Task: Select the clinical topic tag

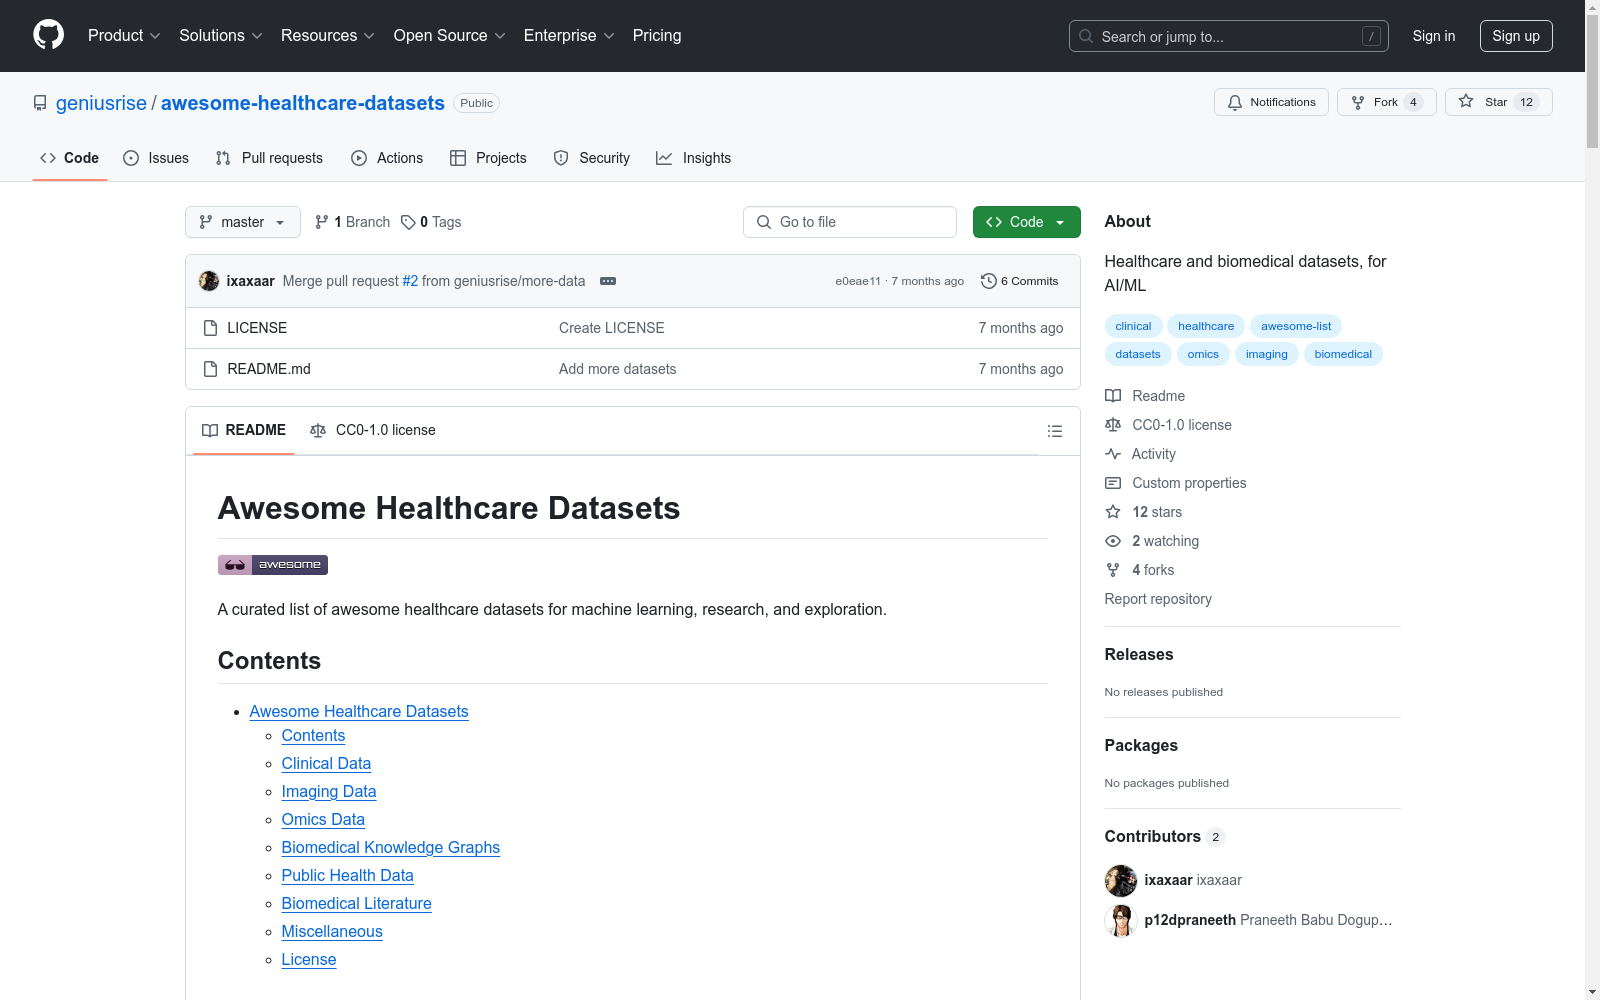Action: (1133, 326)
